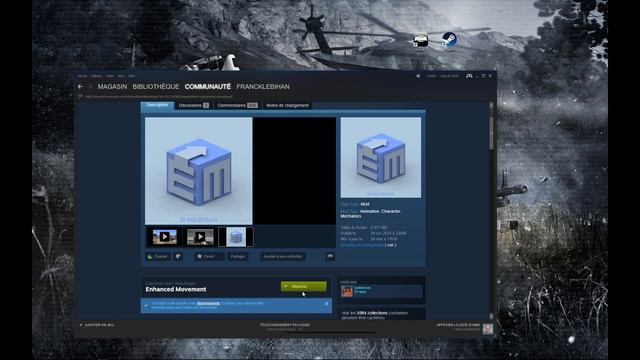Image resolution: width=640 pixels, height=360 pixels.
Task: Play the second video thumbnail
Action: (200, 237)
